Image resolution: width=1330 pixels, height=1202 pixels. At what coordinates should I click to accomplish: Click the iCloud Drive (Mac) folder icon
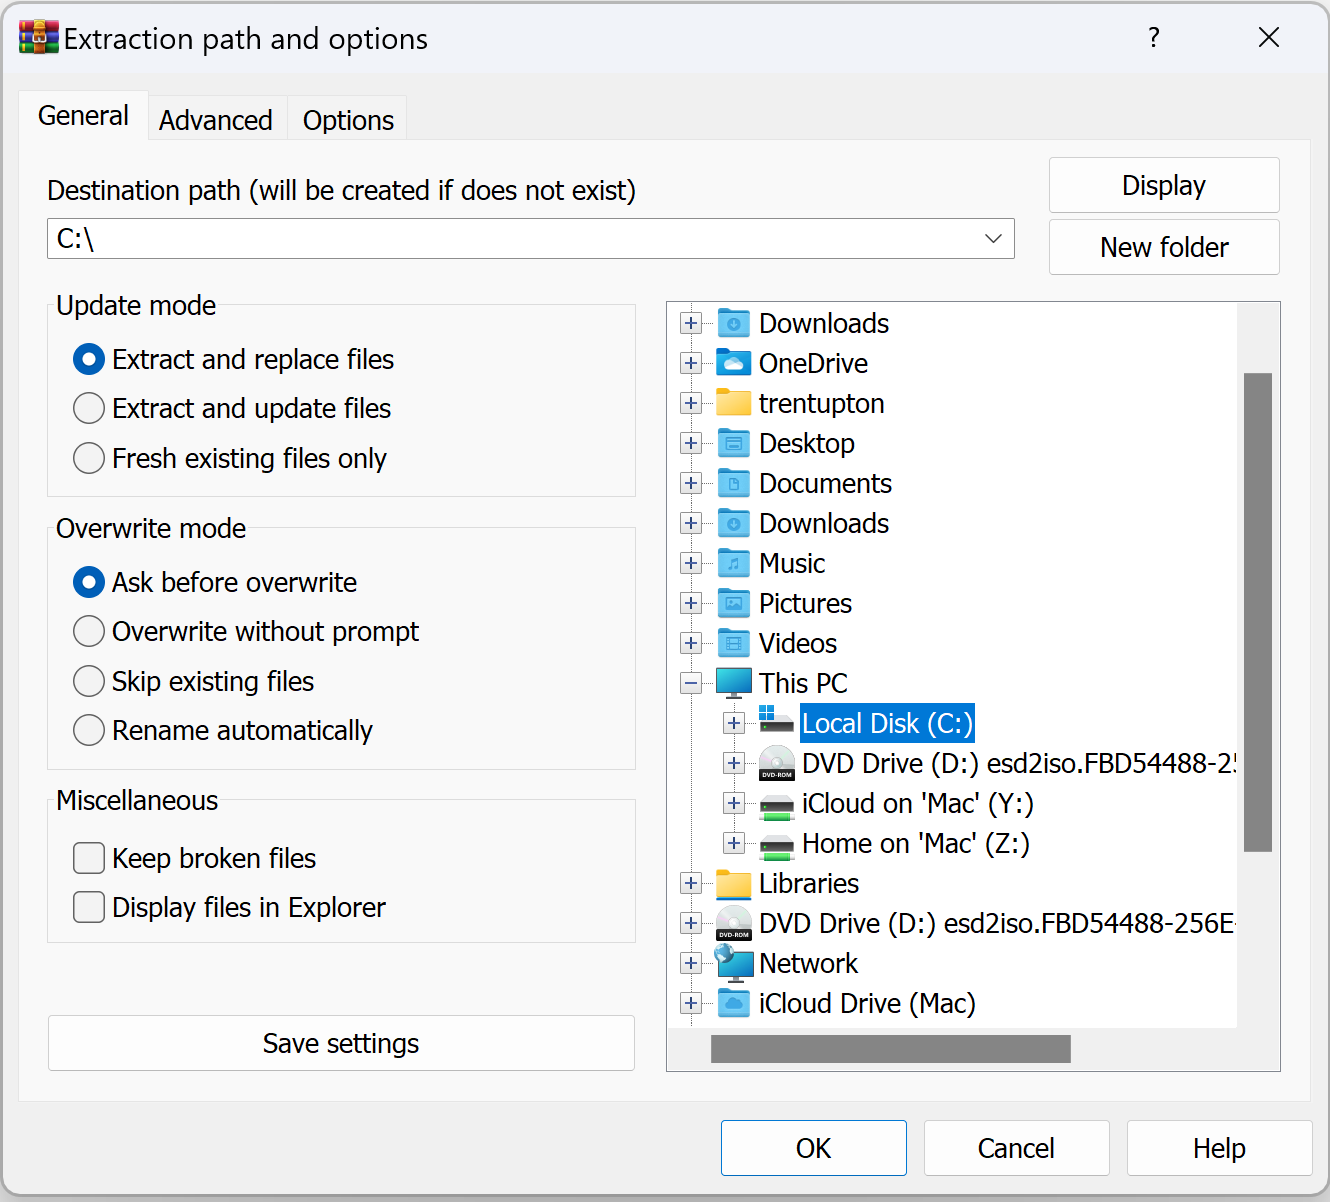click(x=733, y=1003)
